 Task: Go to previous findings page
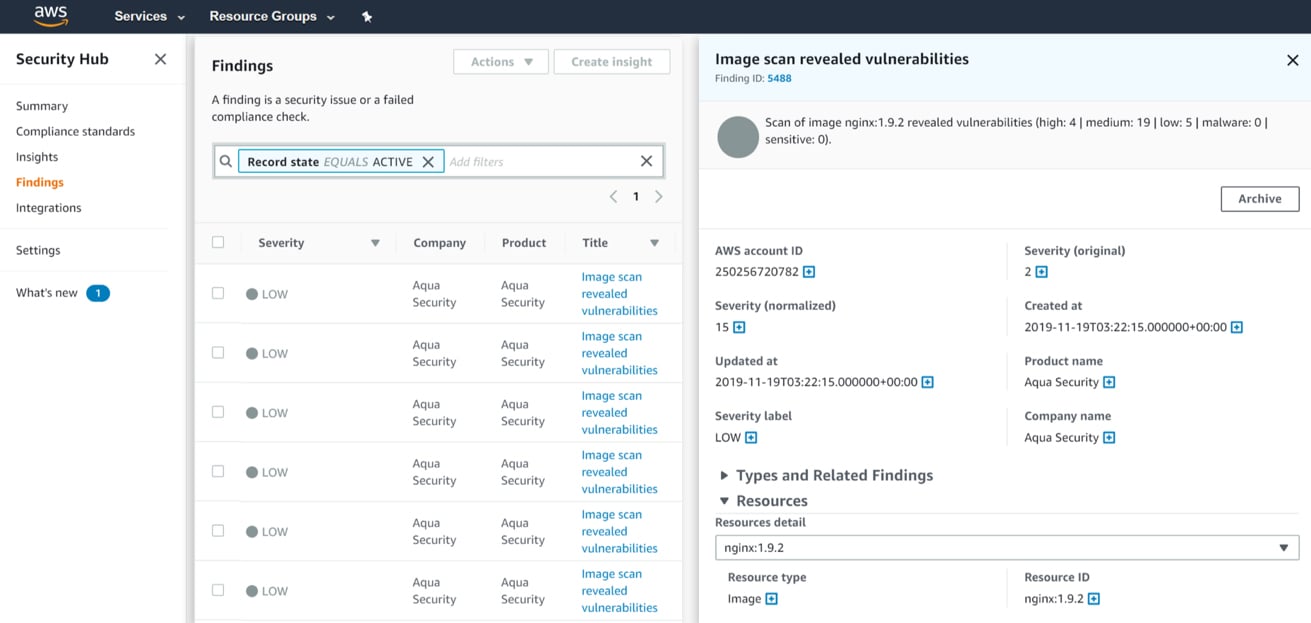613,197
